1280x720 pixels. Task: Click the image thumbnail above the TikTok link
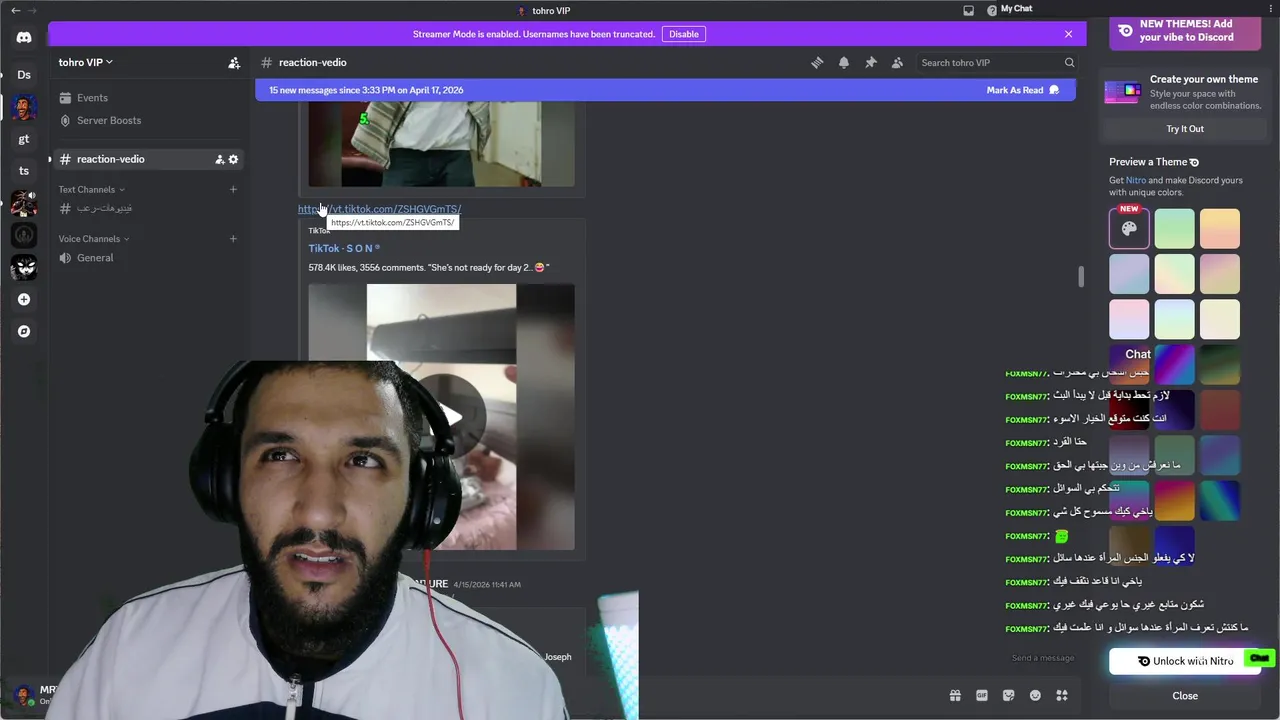tap(441, 143)
